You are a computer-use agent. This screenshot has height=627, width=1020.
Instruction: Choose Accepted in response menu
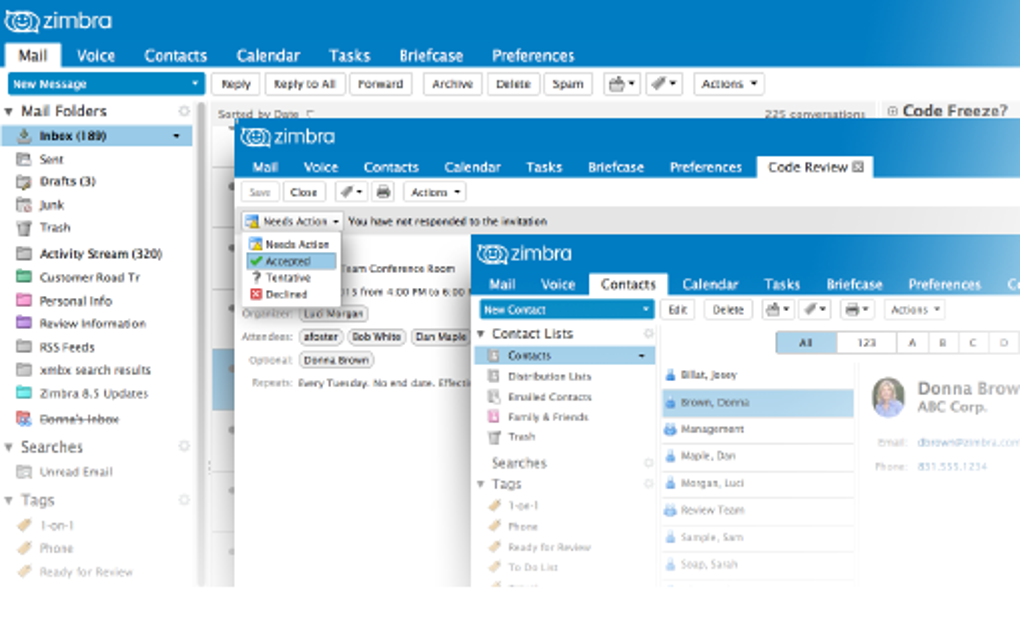click(291, 261)
